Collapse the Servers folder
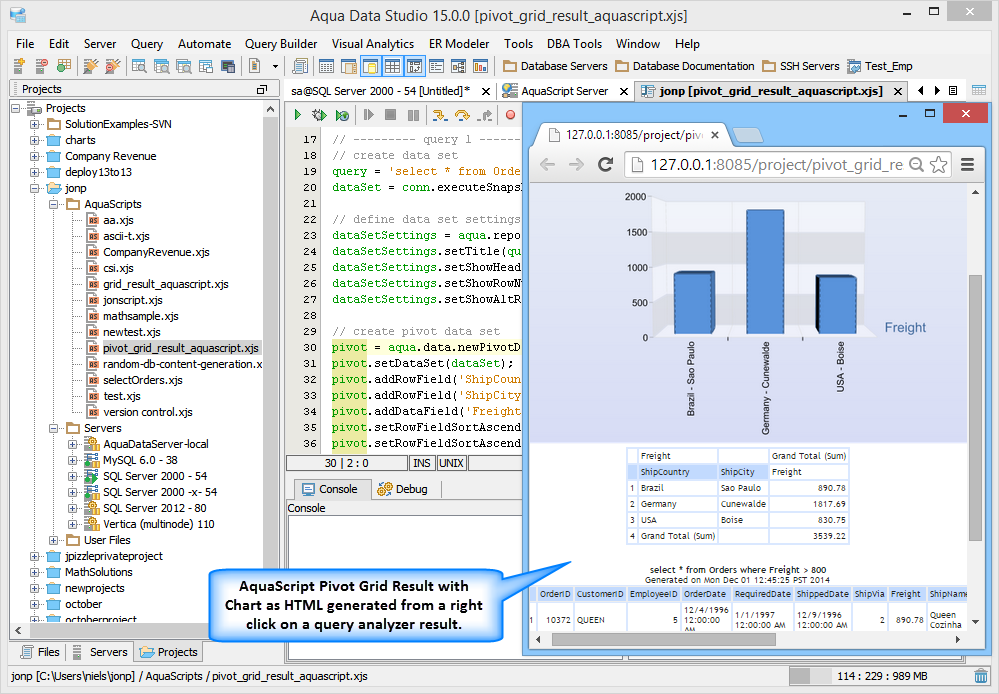The height and width of the screenshot is (694, 999). [54, 428]
